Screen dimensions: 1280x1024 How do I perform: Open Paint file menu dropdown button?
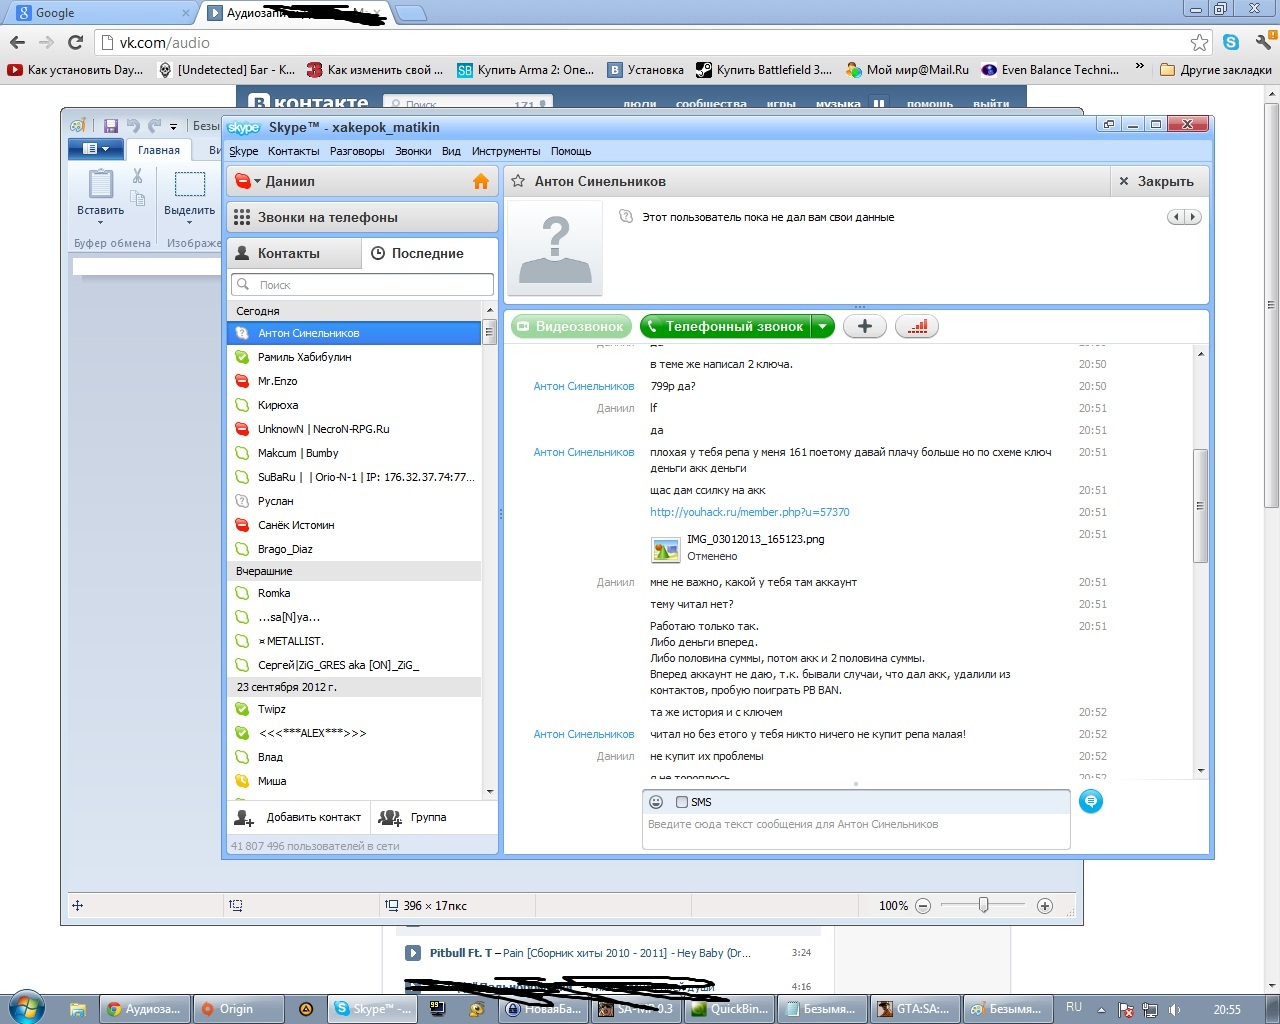95,149
